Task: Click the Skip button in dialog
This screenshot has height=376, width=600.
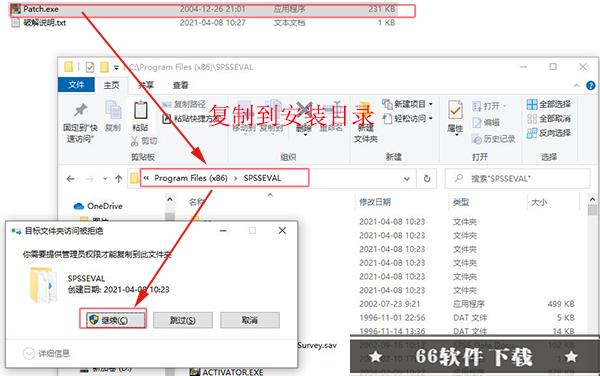Action: (x=183, y=320)
